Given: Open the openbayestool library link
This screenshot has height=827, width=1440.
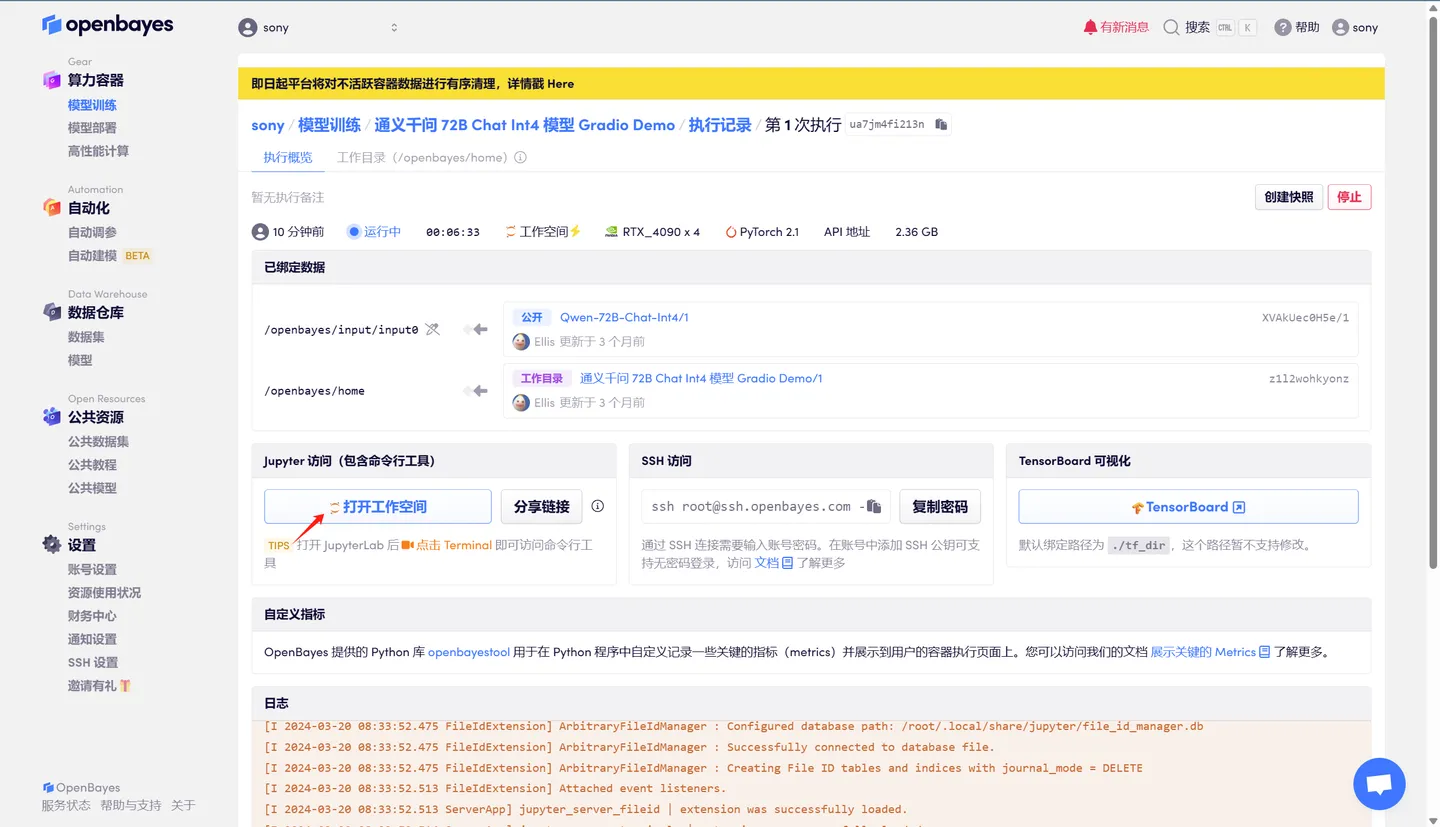Looking at the screenshot, I should [469, 652].
